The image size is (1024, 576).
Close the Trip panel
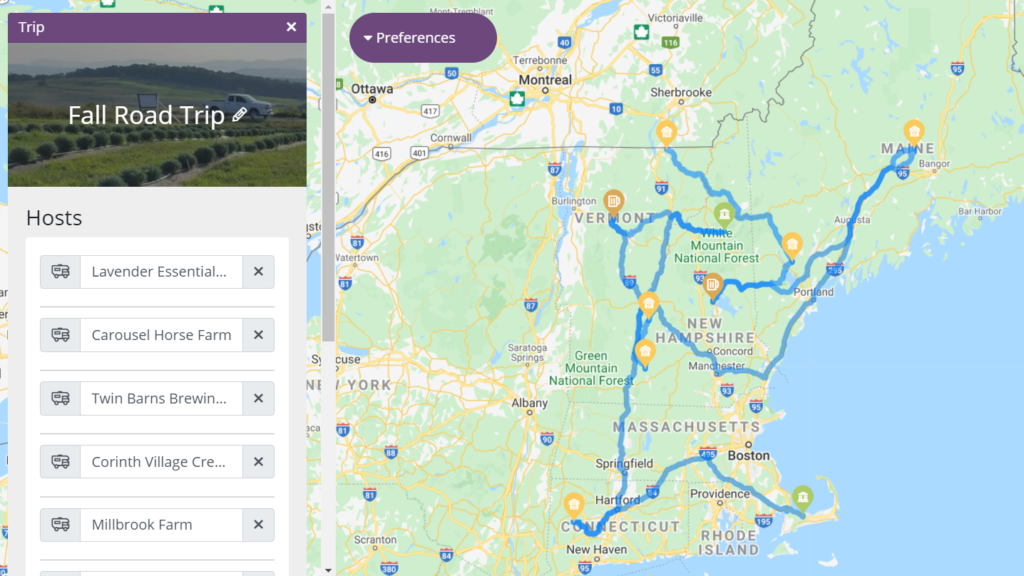[x=291, y=27]
